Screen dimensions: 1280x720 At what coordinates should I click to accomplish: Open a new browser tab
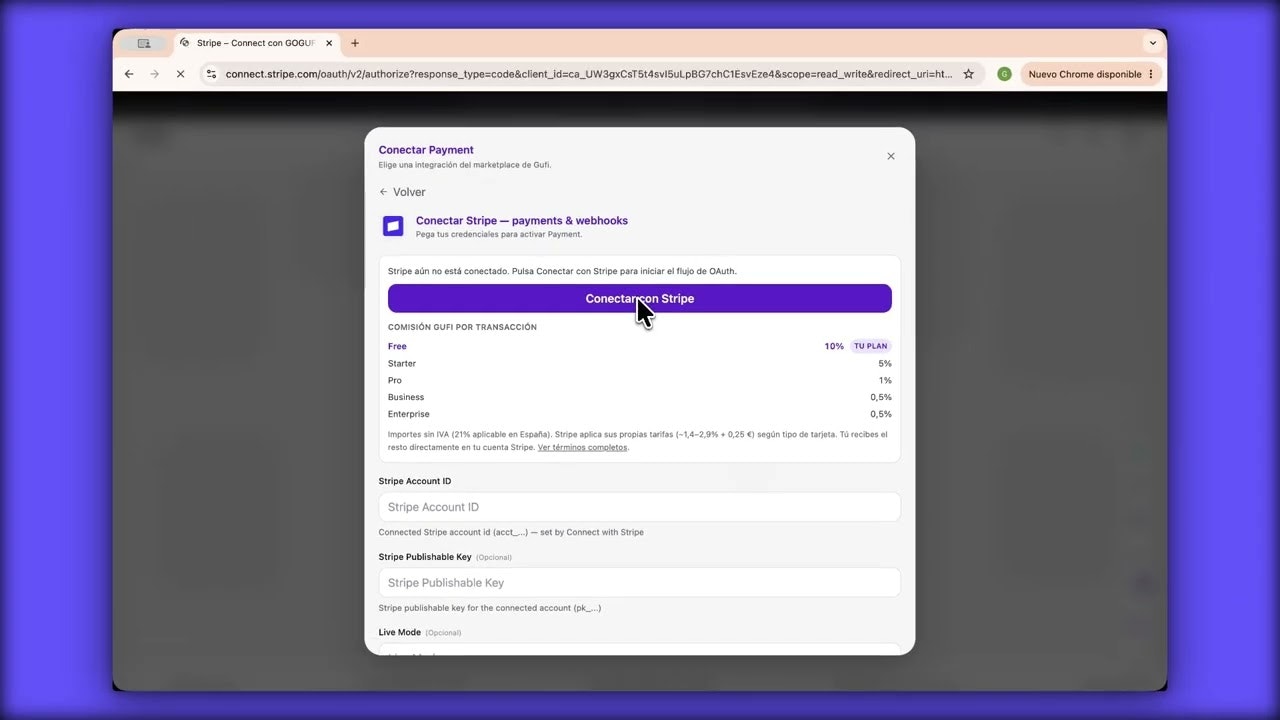(355, 43)
